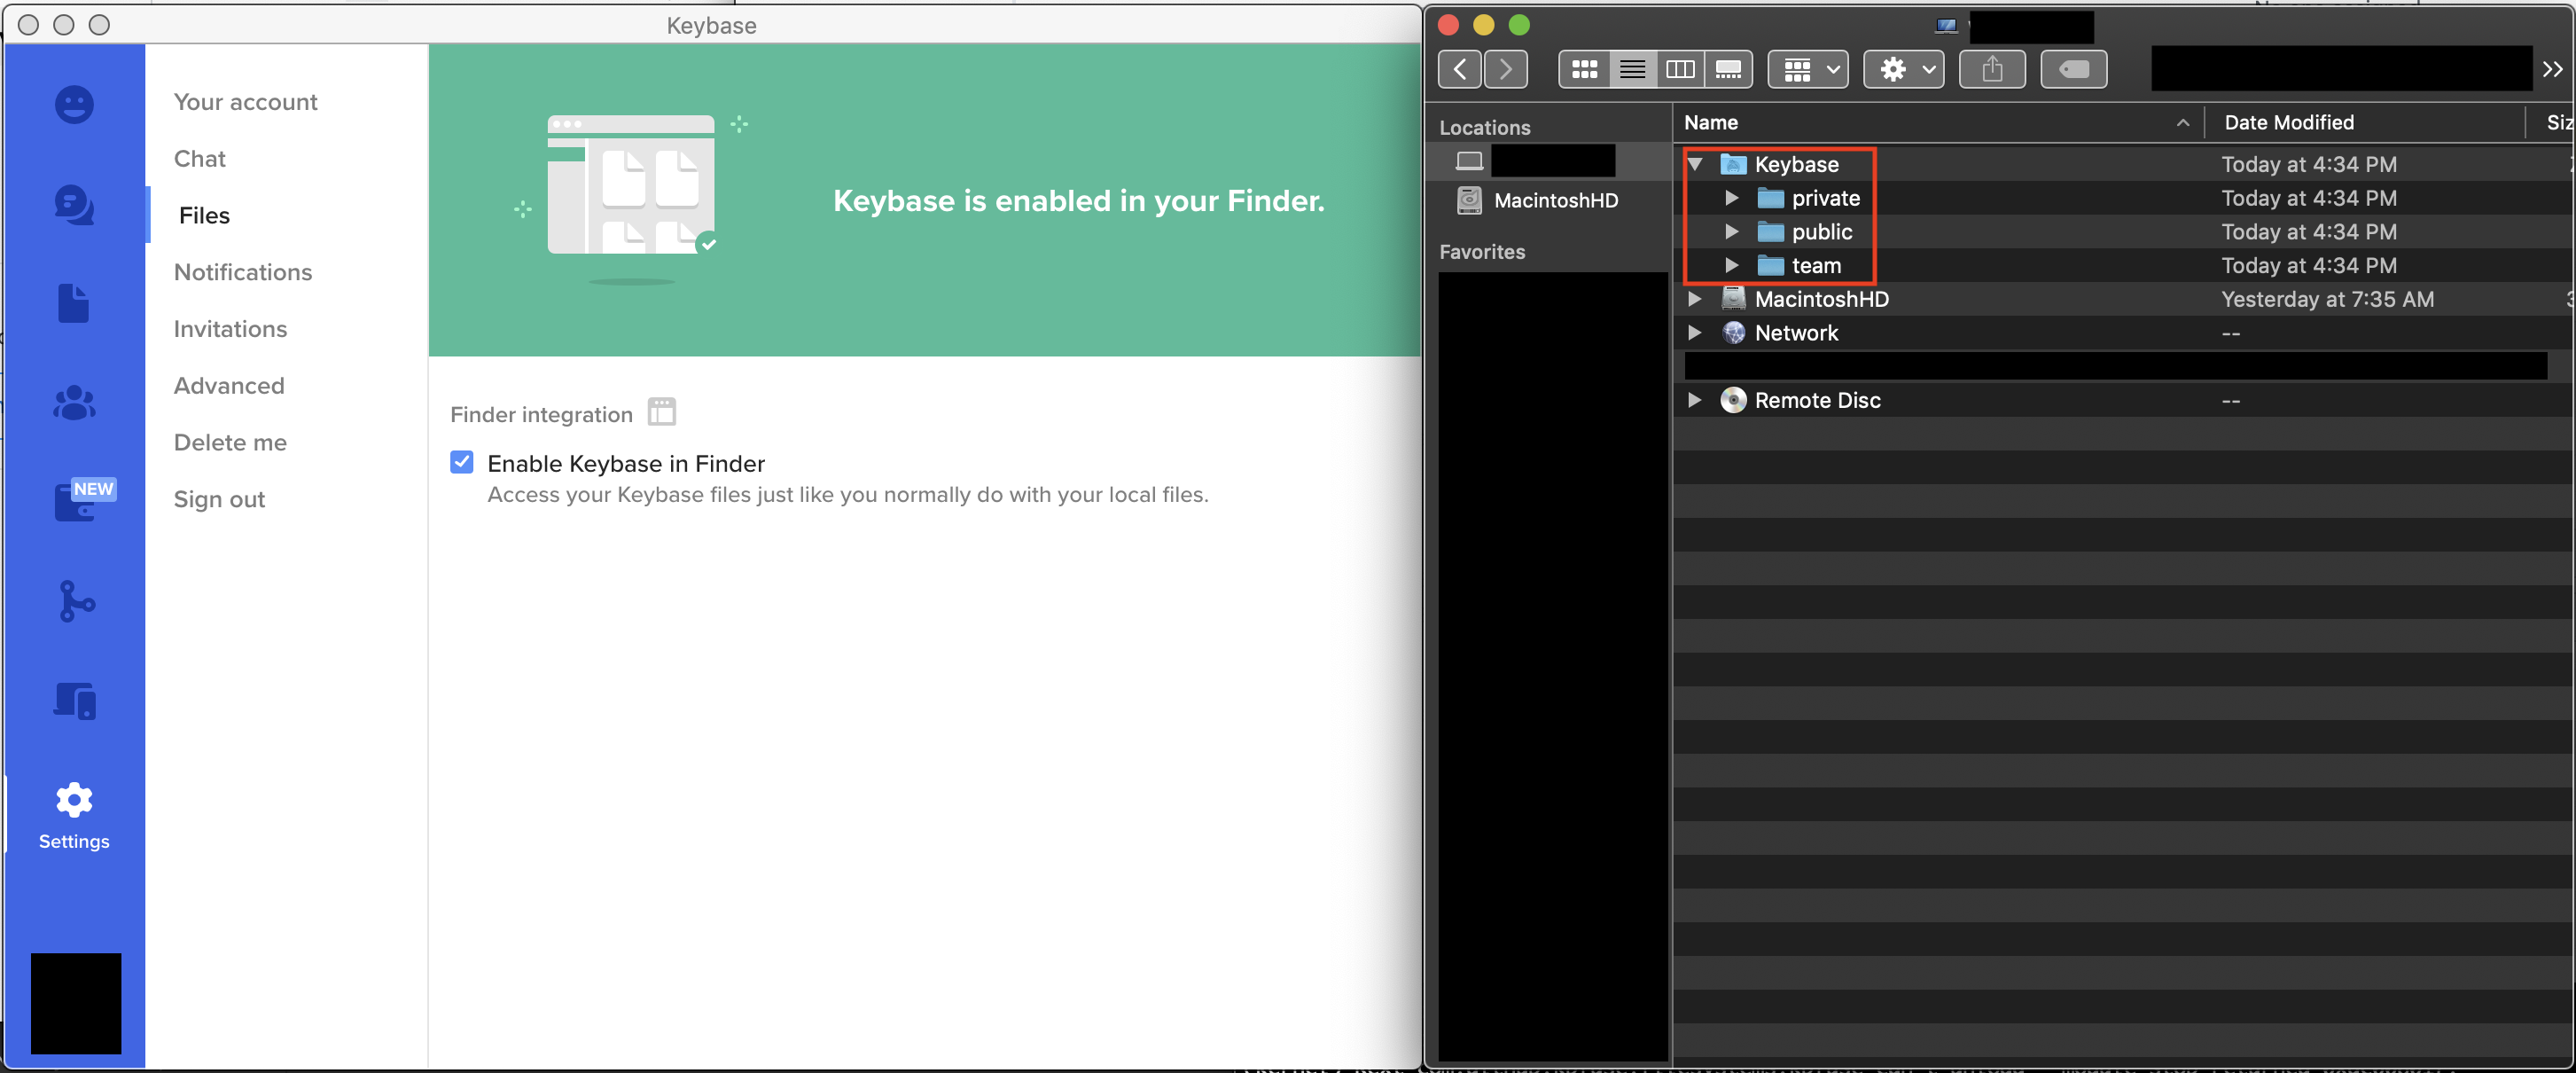Click Sign out in Keybase settings
The height and width of the screenshot is (1073, 2576).
219,499
